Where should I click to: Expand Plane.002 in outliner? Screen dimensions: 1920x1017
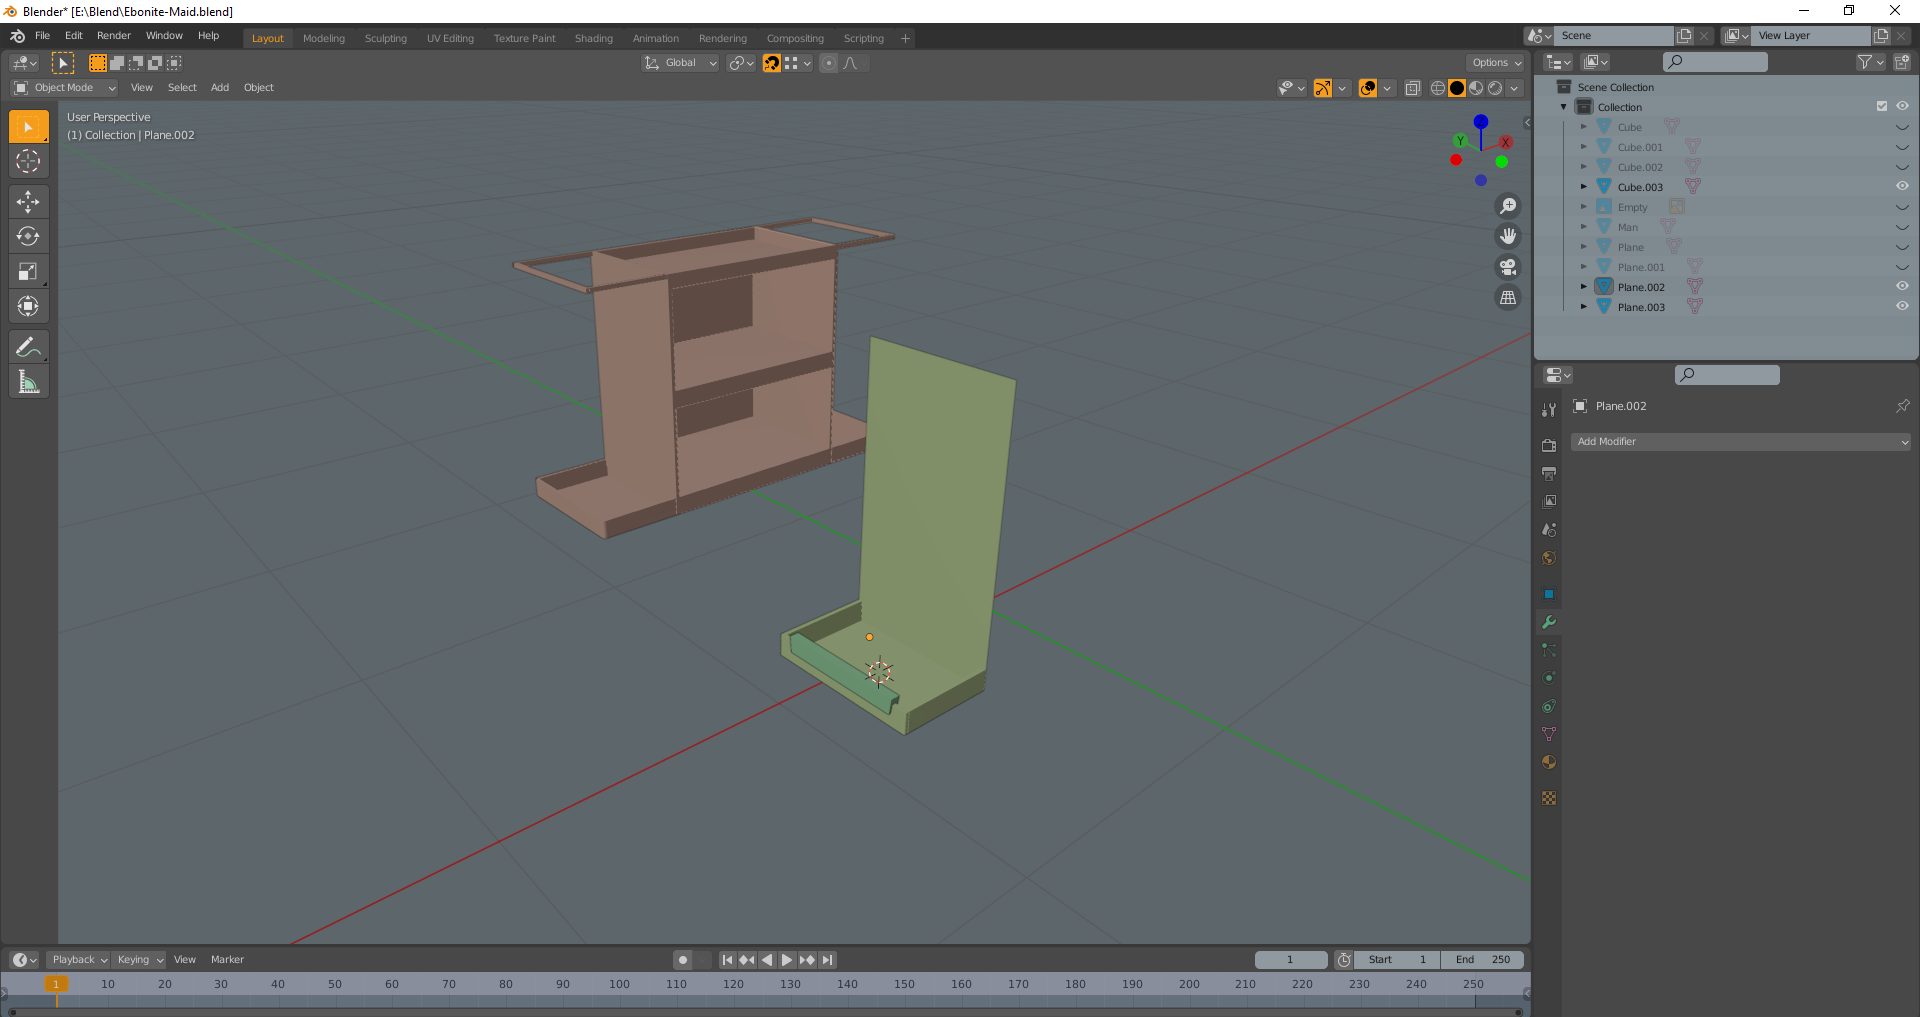pos(1584,287)
